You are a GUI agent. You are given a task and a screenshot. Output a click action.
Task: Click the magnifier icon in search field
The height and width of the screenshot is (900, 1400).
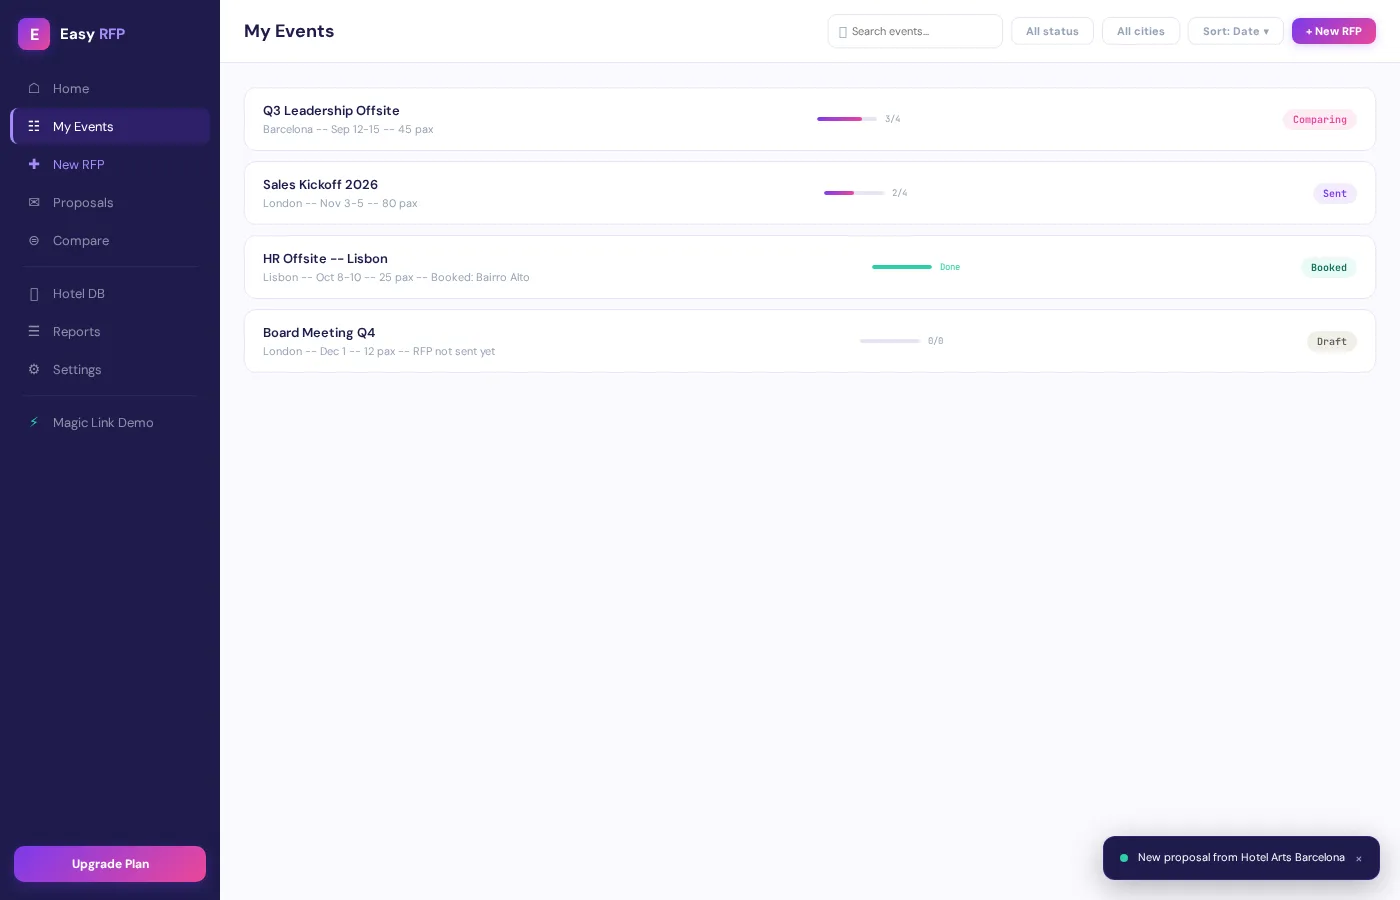pos(844,31)
